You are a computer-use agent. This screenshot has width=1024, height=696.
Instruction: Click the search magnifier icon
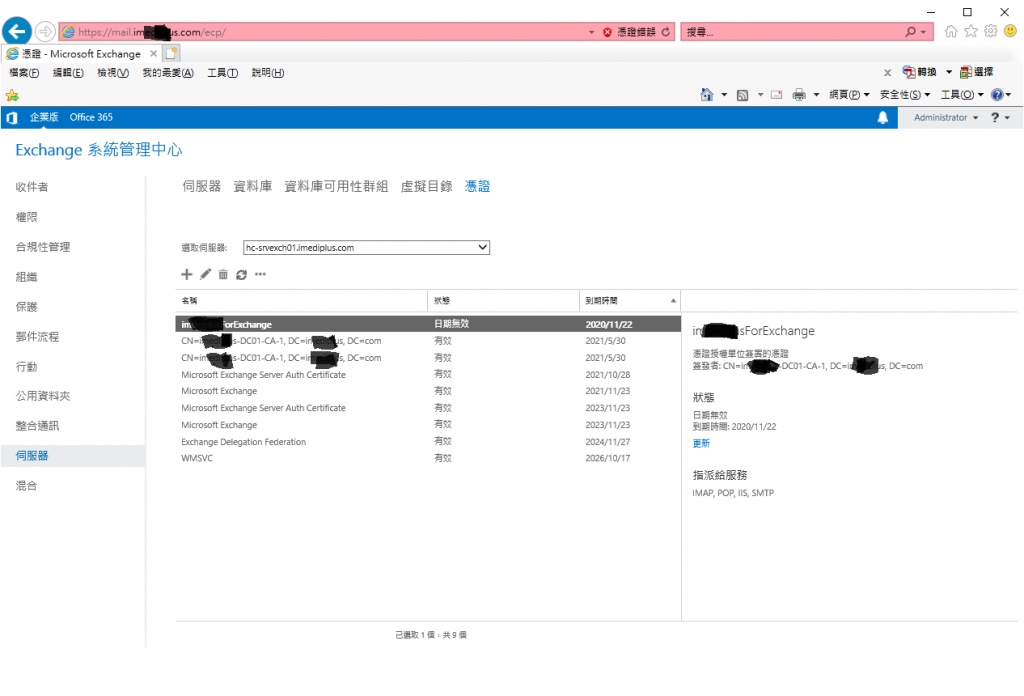click(x=910, y=31)
